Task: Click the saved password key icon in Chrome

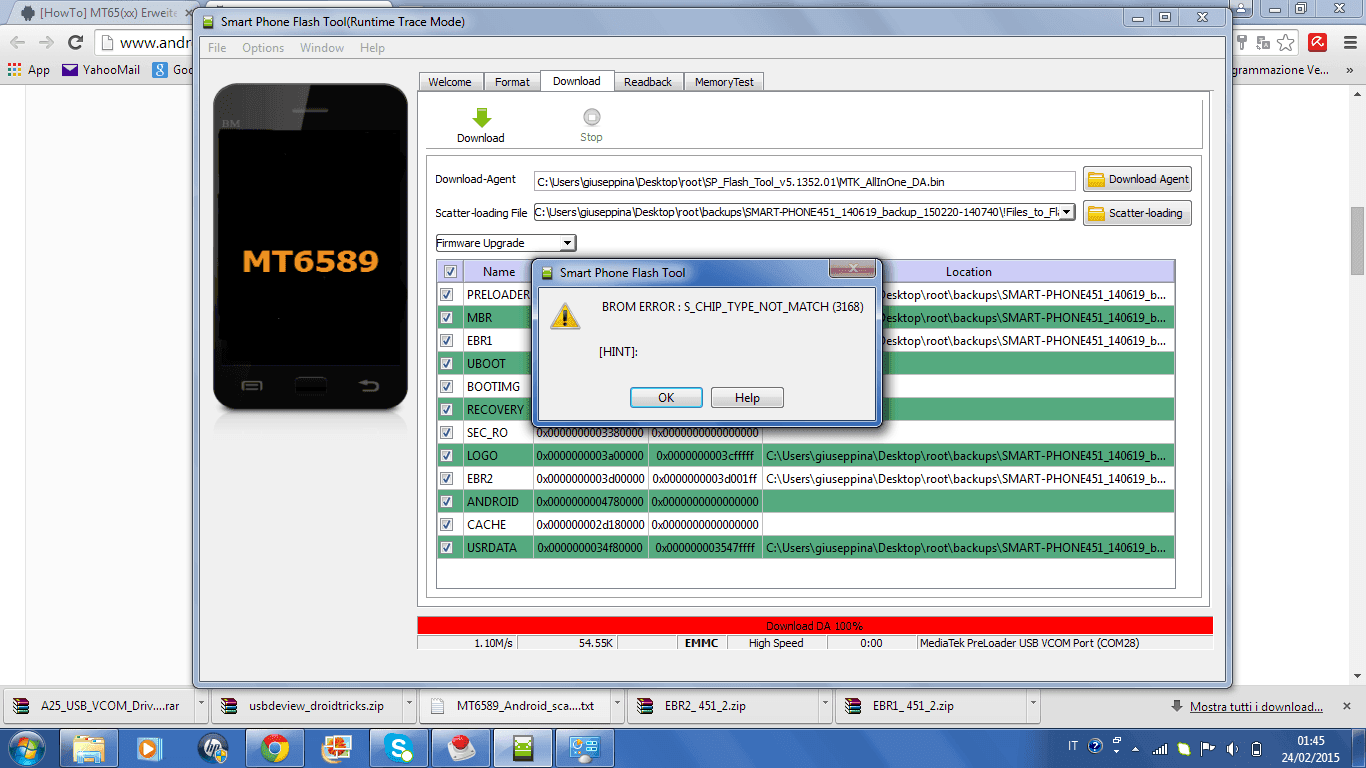Action: pos(1242,42)
